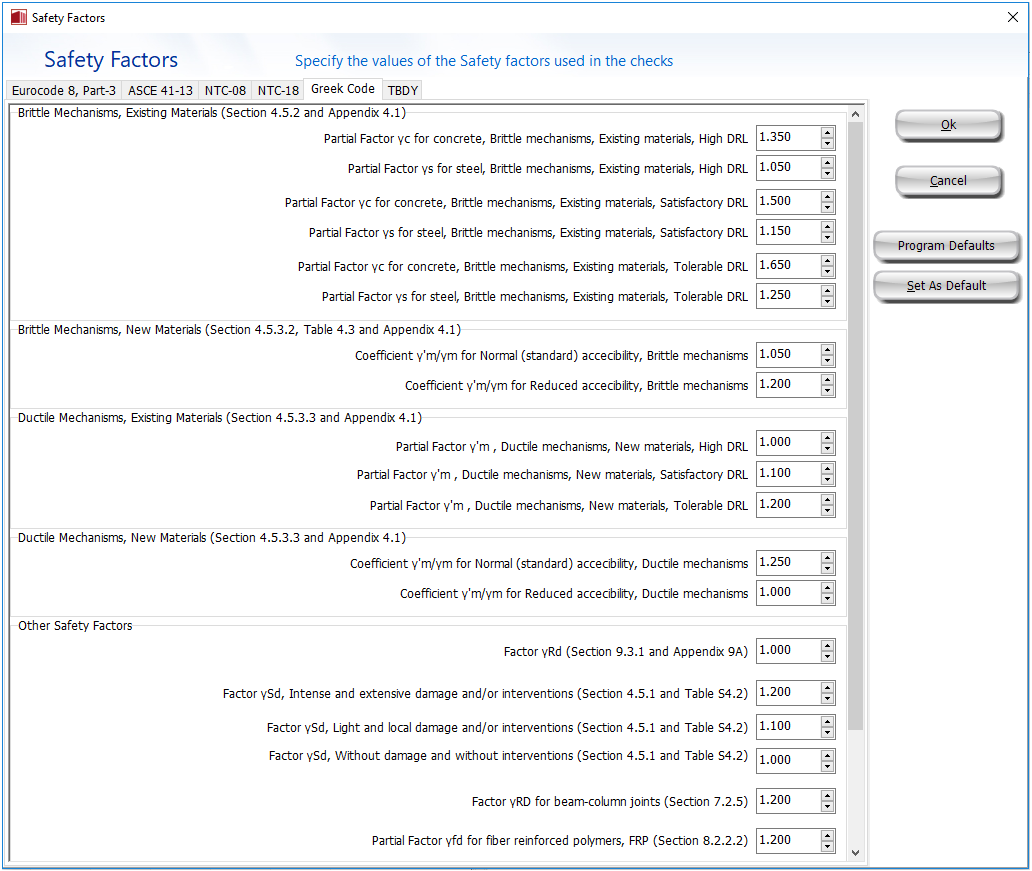Decrease steel brittle Tolerable DRL factor
This screenshot has width=1032, height=871.
click(828, 302)
